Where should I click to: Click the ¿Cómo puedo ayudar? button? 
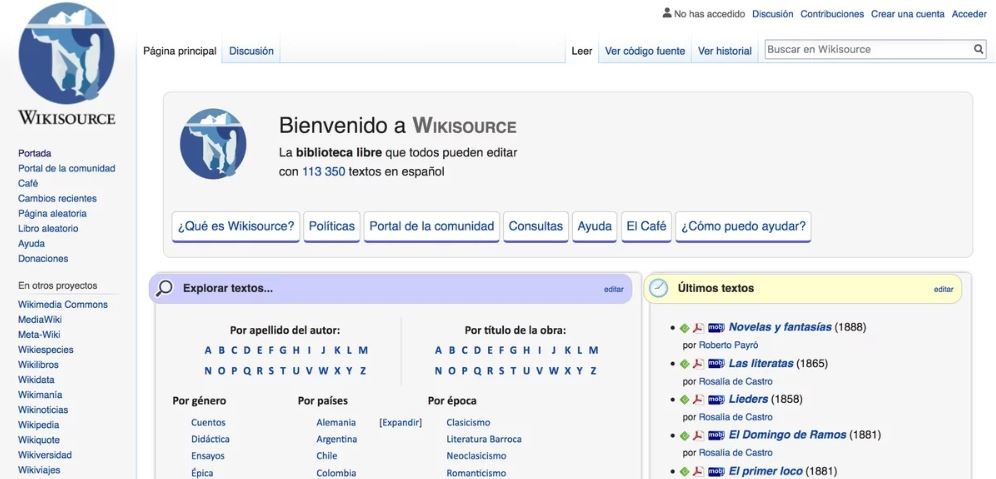coord(743,227)
